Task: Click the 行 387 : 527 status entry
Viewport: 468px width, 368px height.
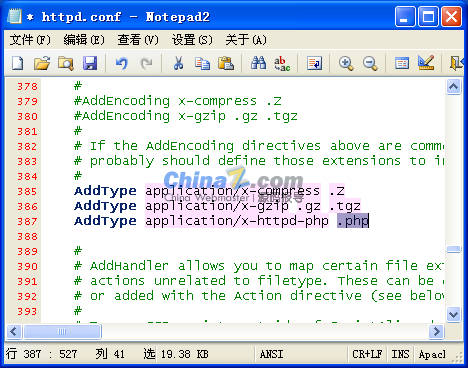Action: point(41,354)
